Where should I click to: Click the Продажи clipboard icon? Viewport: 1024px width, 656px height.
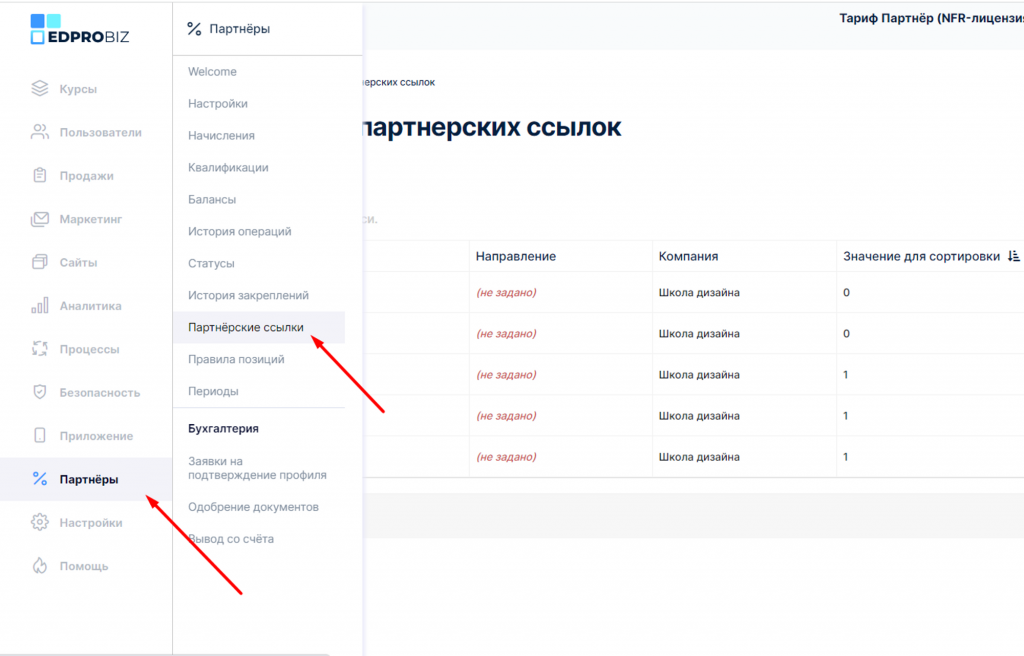pyautogui.click(x=40, y=175)
